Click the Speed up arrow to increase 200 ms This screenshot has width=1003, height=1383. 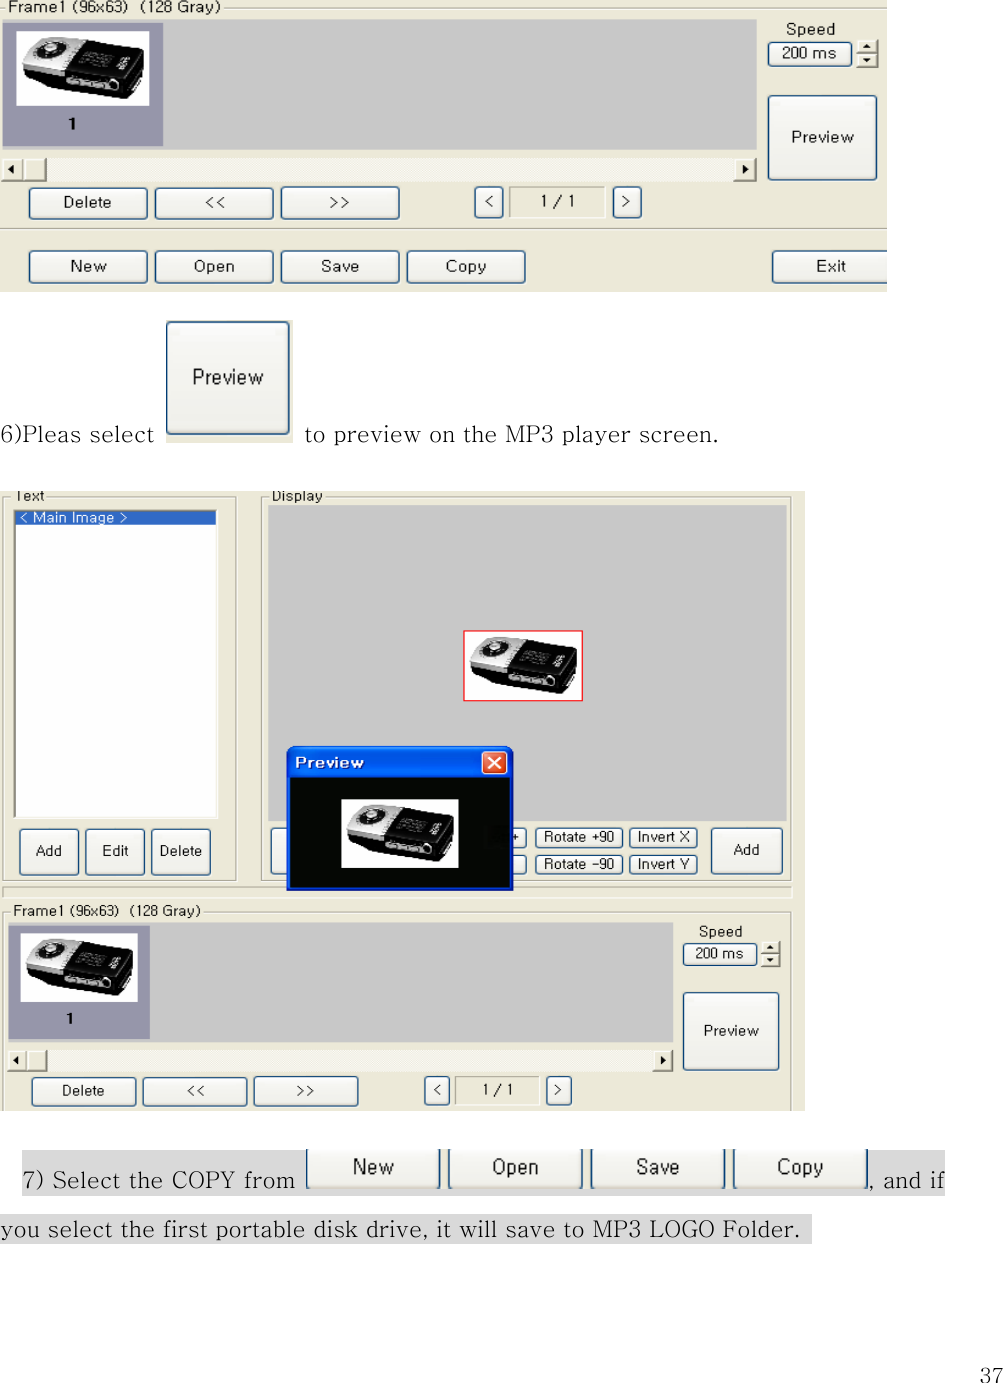[866, 48]
